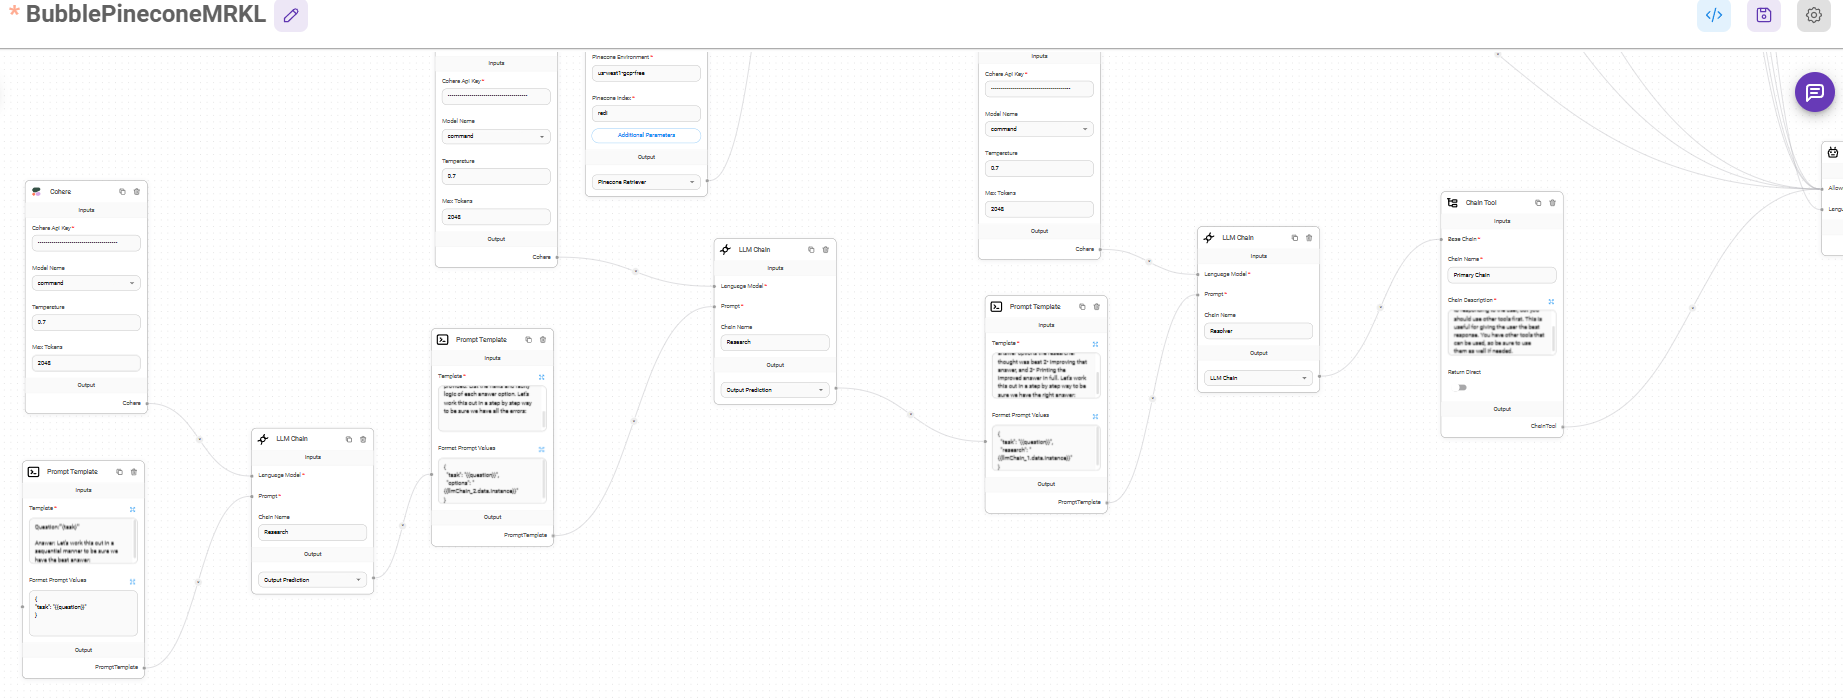Focus Chain Name field in center LLM Chain
1843x699 pixels.
click(775, 342)
